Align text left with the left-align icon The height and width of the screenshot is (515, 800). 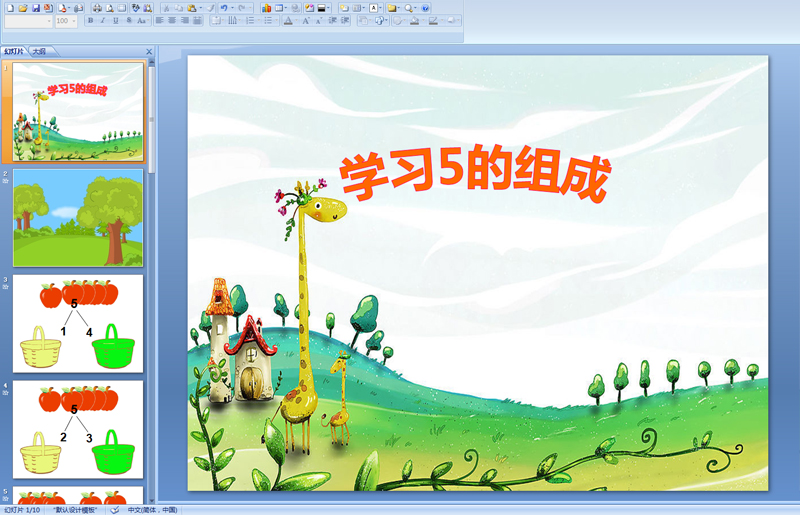point(160,20)
